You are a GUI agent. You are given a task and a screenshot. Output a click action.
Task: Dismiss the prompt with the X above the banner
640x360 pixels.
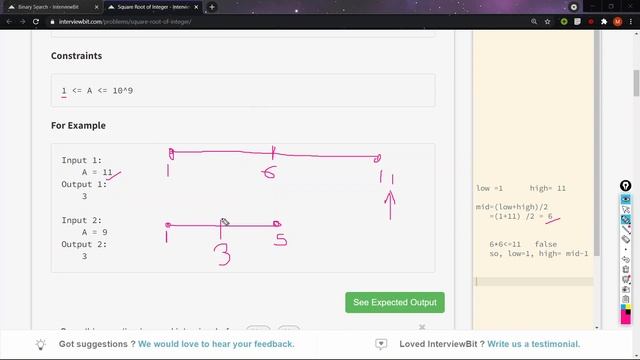pyautogui.click(x=422, y=327)
